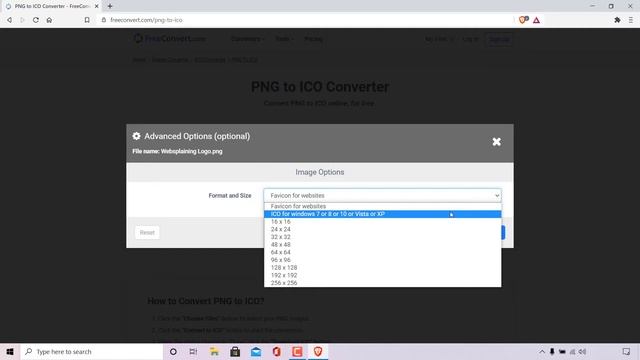Select the 16 x 16 size option
Image resolution: width=640 pixels, height=360 pixels.
pos(382,222)
